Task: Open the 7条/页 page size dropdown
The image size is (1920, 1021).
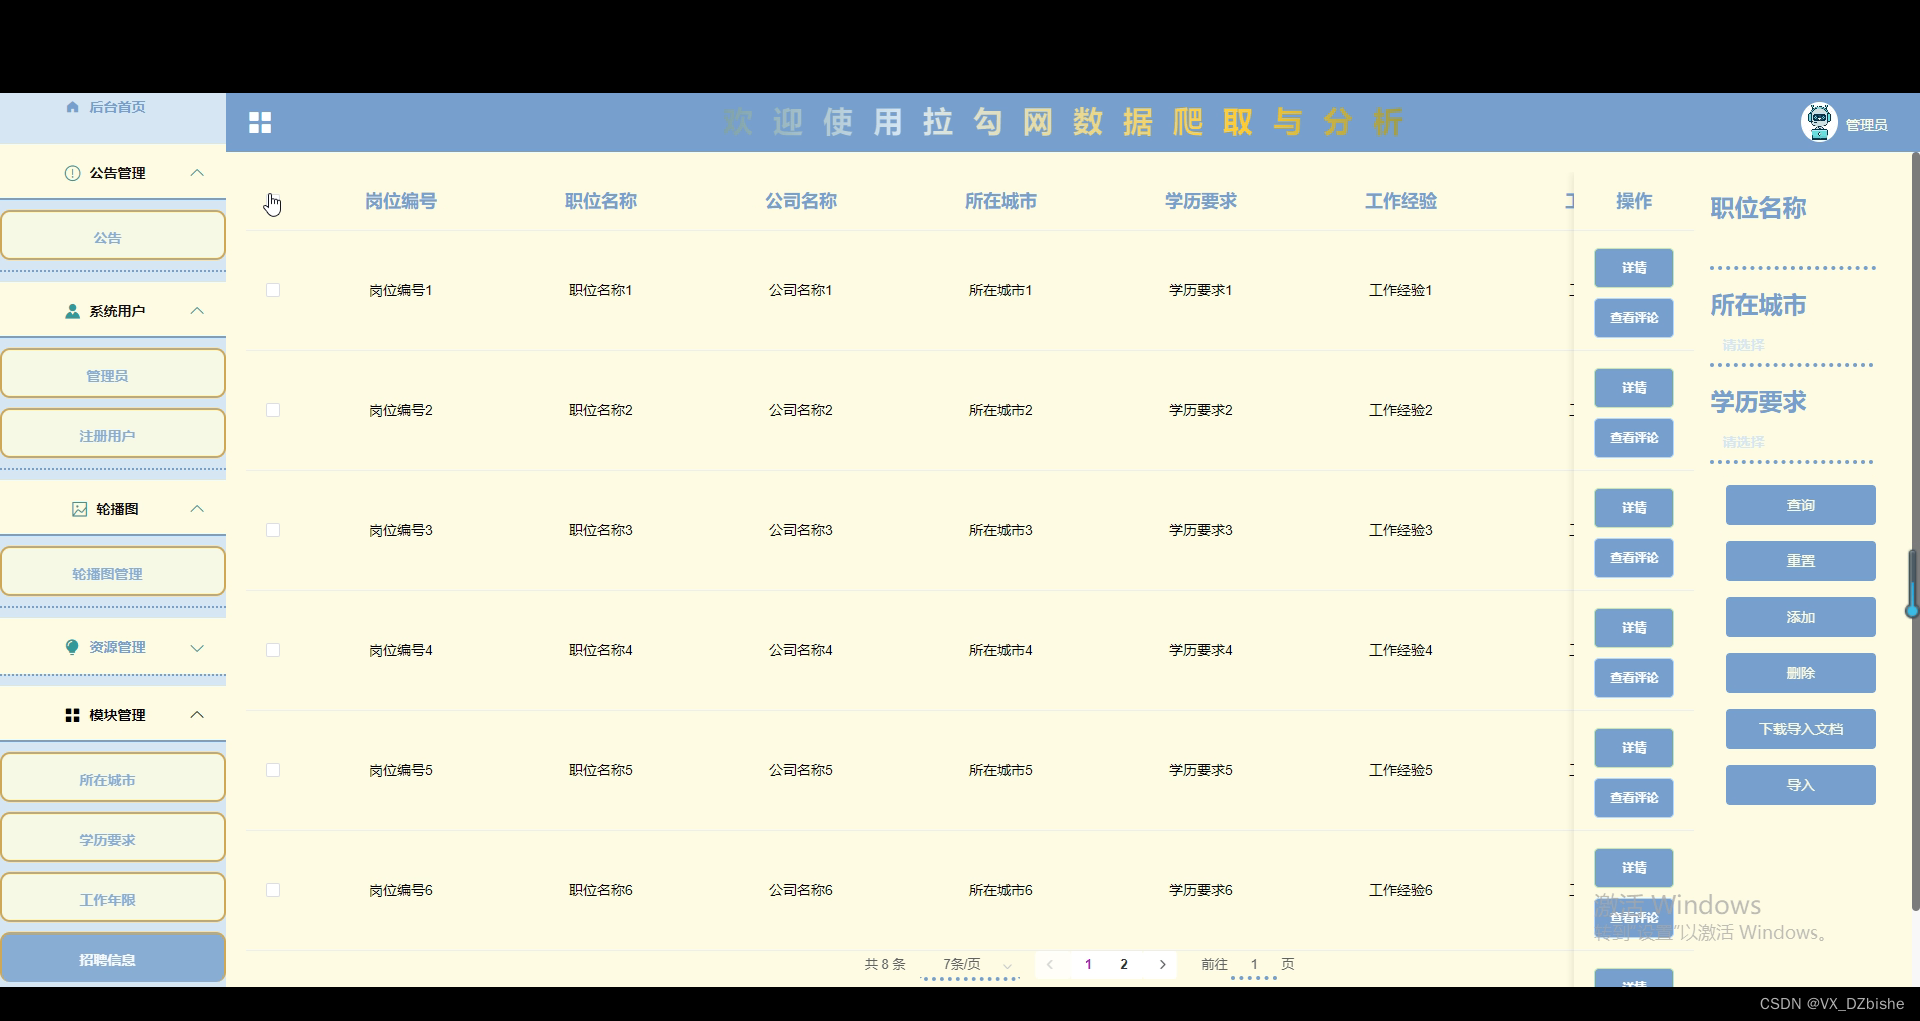Action: point(970,964)
